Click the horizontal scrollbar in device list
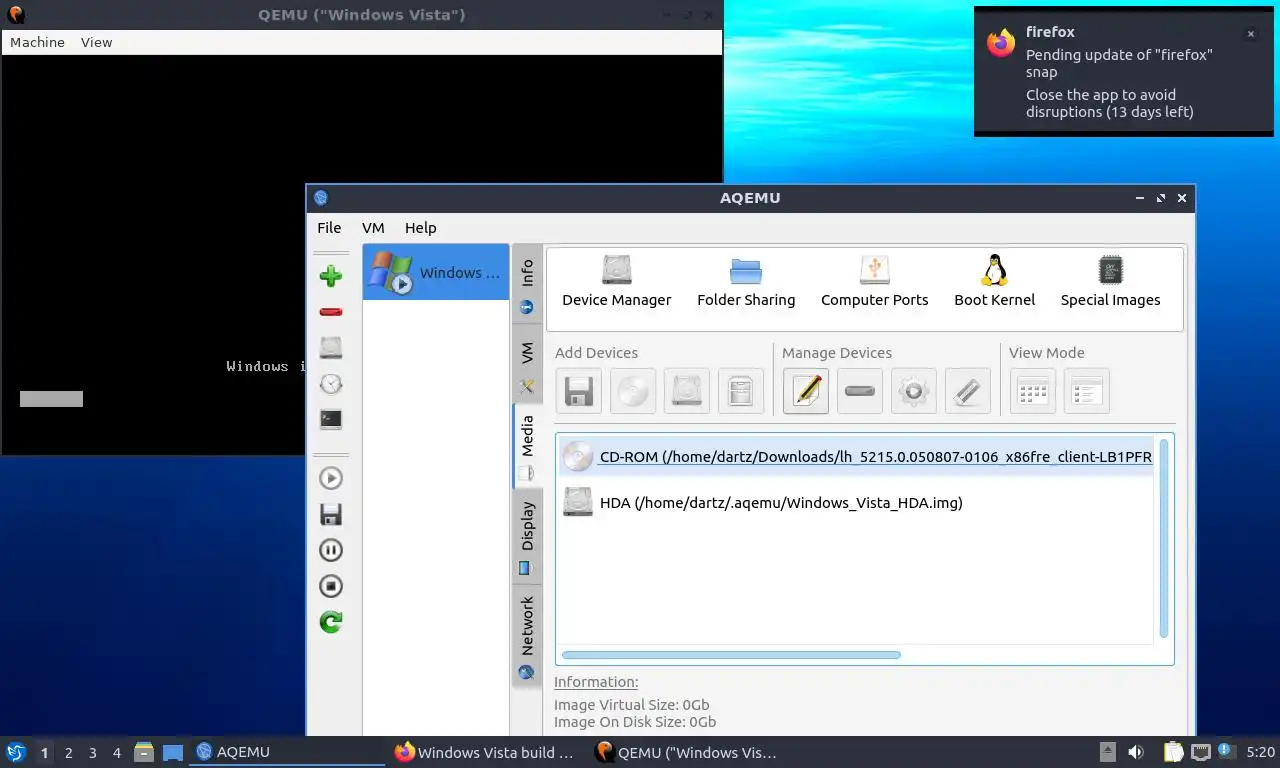 tap(731, 655)
